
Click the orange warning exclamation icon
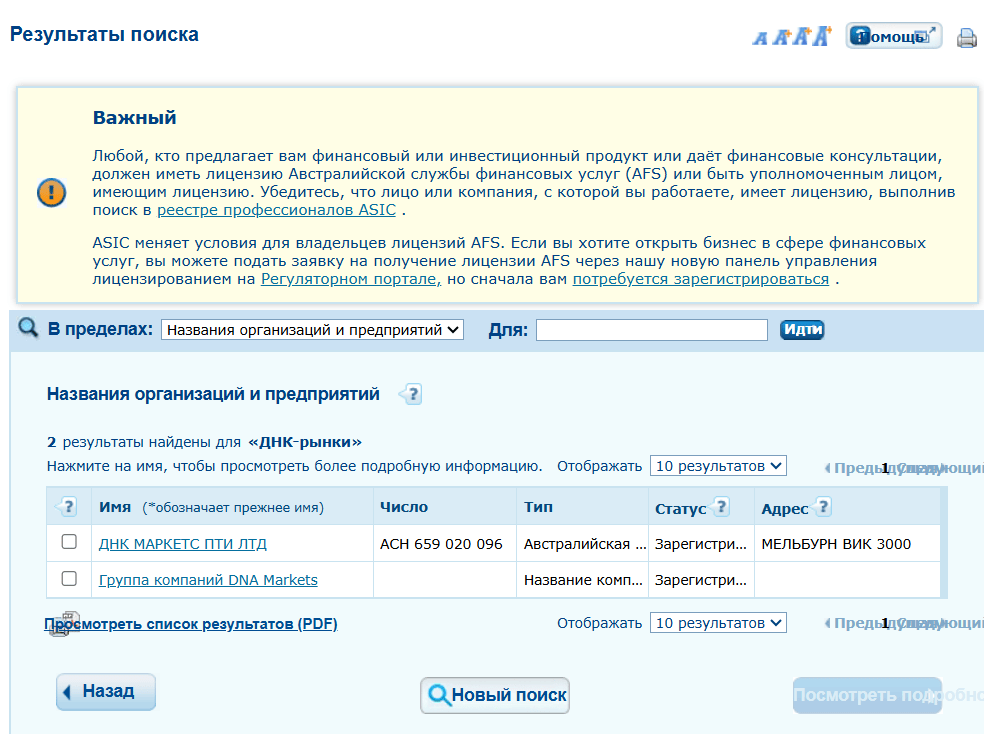[51, 193]
